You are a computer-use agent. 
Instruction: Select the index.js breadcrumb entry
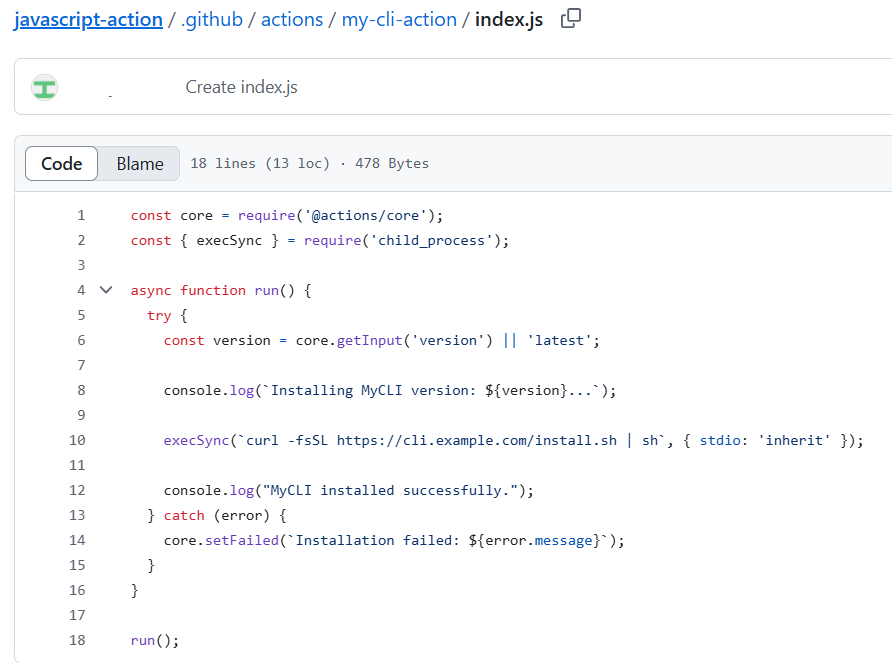508,19
